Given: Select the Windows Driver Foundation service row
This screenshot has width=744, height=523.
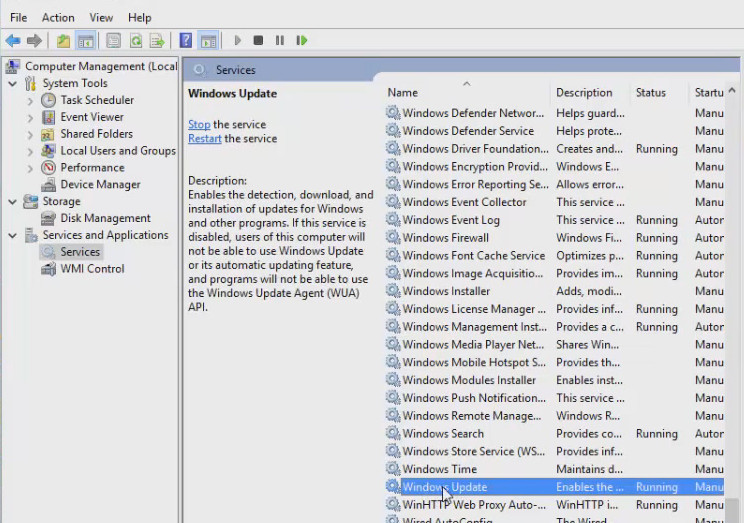Looking at the screenshot, I should pyautogui.click(x=554, y=149).
